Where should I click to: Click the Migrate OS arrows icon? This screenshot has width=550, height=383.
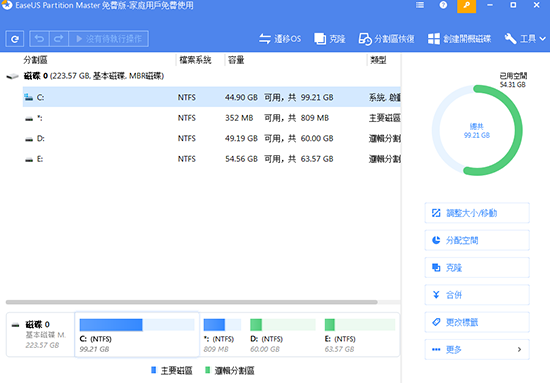pyautogui.click(x=265, y=39)
